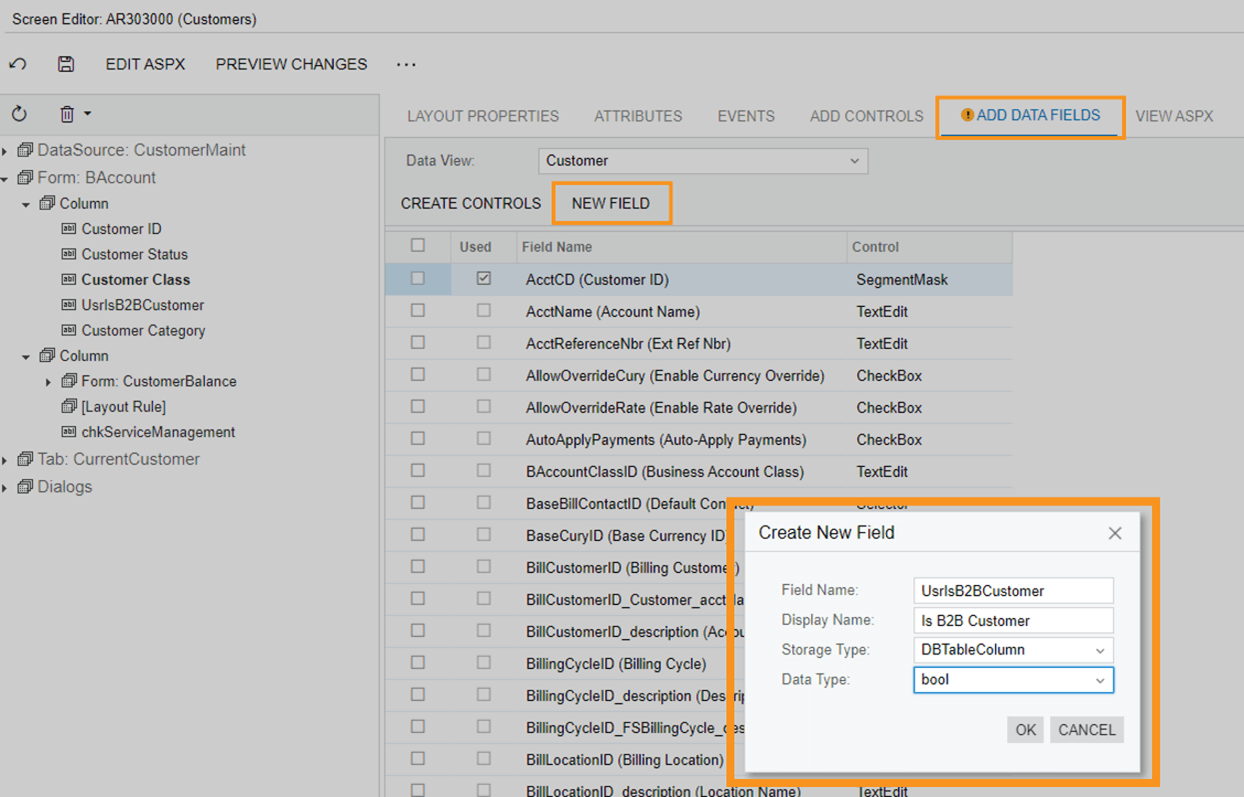Switch to the Events tab

tap(746, 116)
